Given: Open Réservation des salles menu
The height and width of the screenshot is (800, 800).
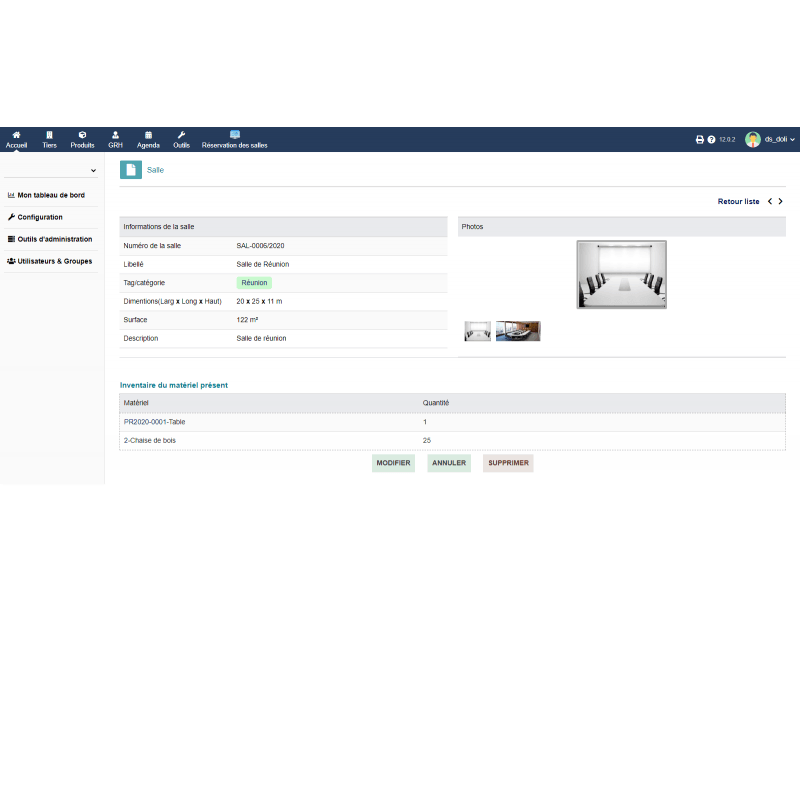Looking at the screenshot, I should 235,139.
